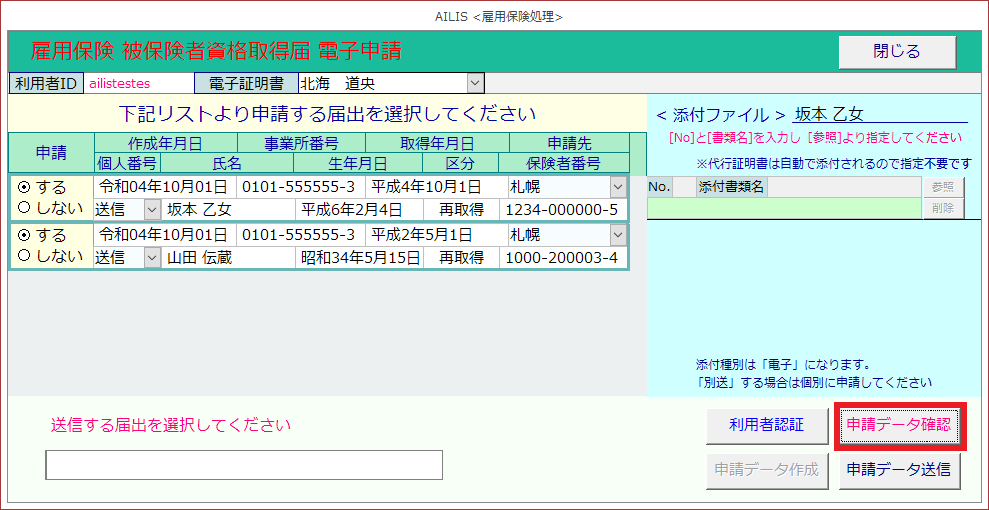
Task: Select しない for 山田 伝蔵 row
Action: click(x=25, y=257)
